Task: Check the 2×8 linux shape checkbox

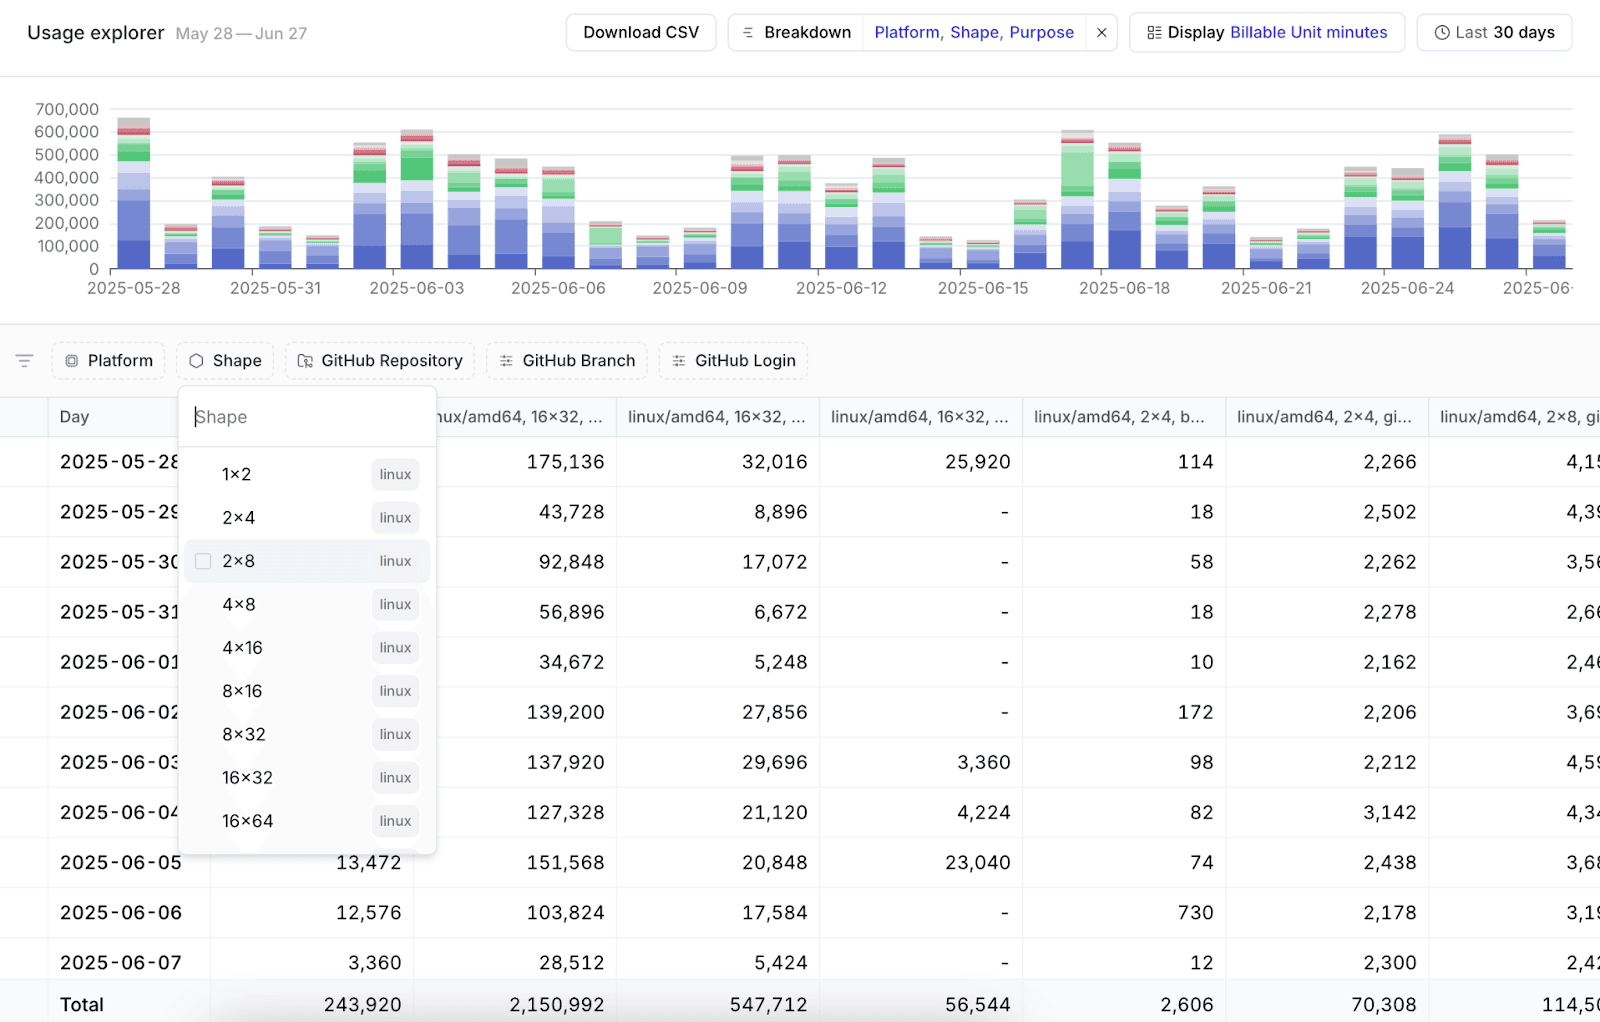Action: 203,561
